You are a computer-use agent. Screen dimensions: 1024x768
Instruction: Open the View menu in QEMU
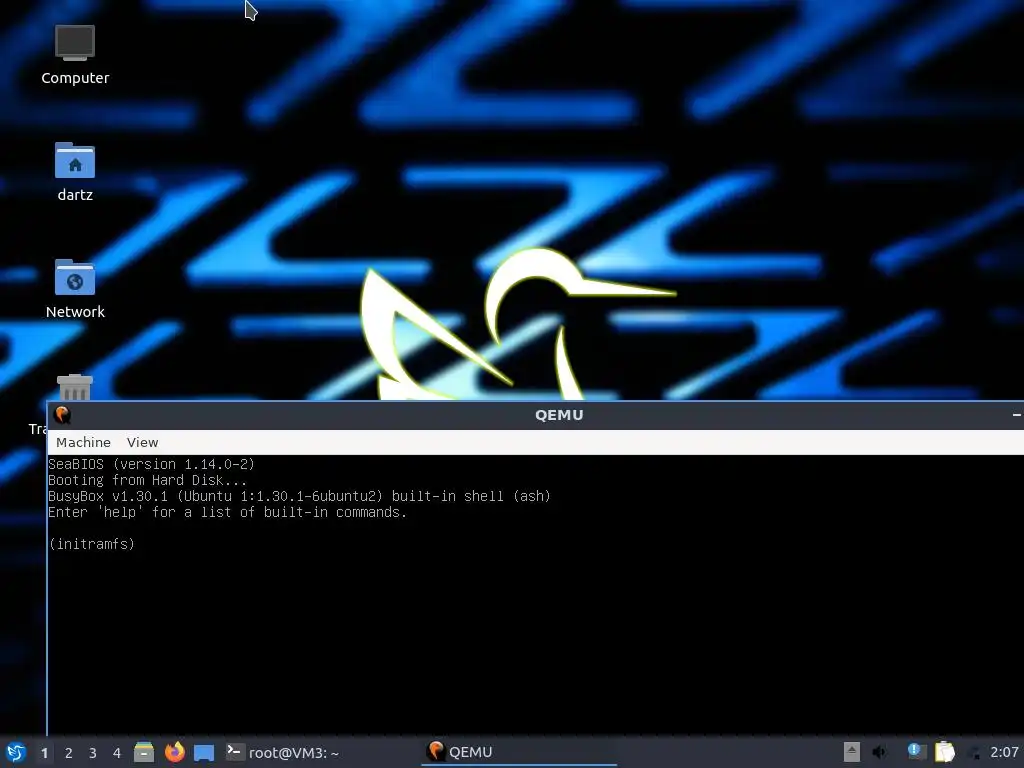click(142, 442)
